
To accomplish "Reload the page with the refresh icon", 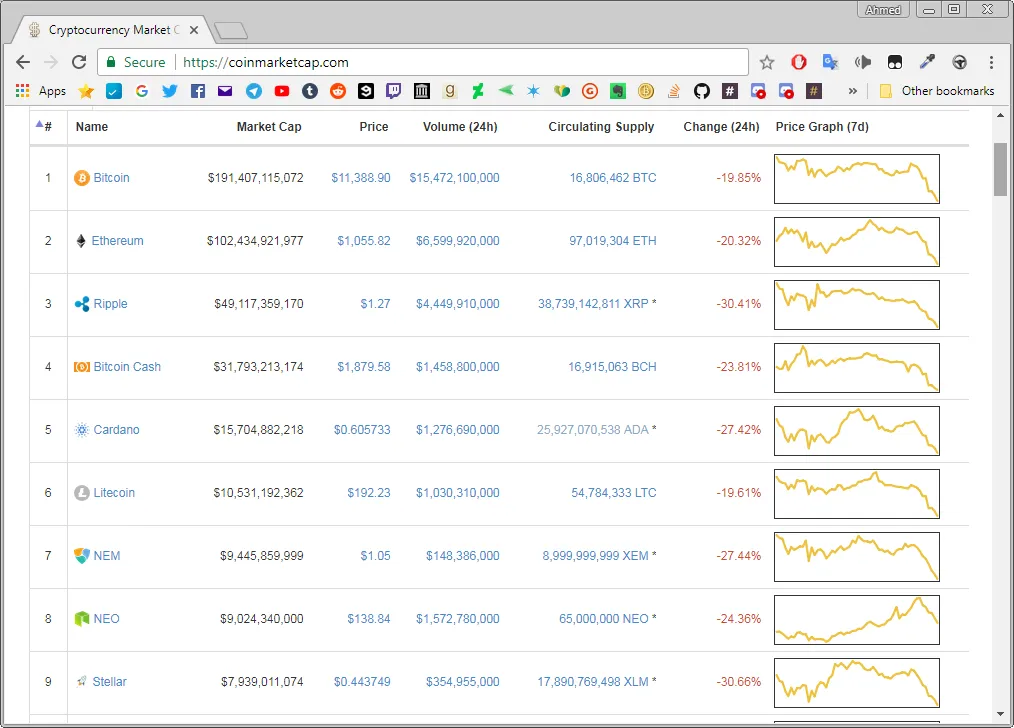I will (79, 62).
